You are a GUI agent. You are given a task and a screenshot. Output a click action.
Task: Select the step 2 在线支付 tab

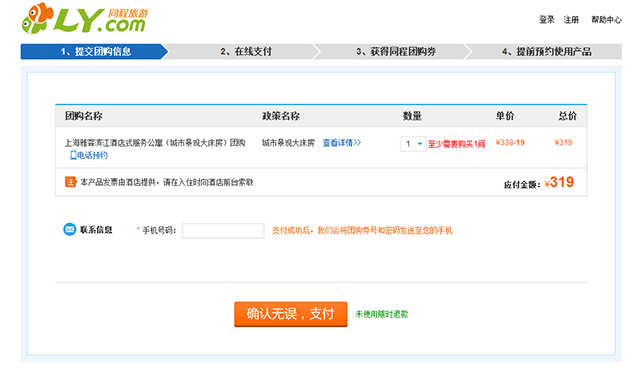(246, 51)
